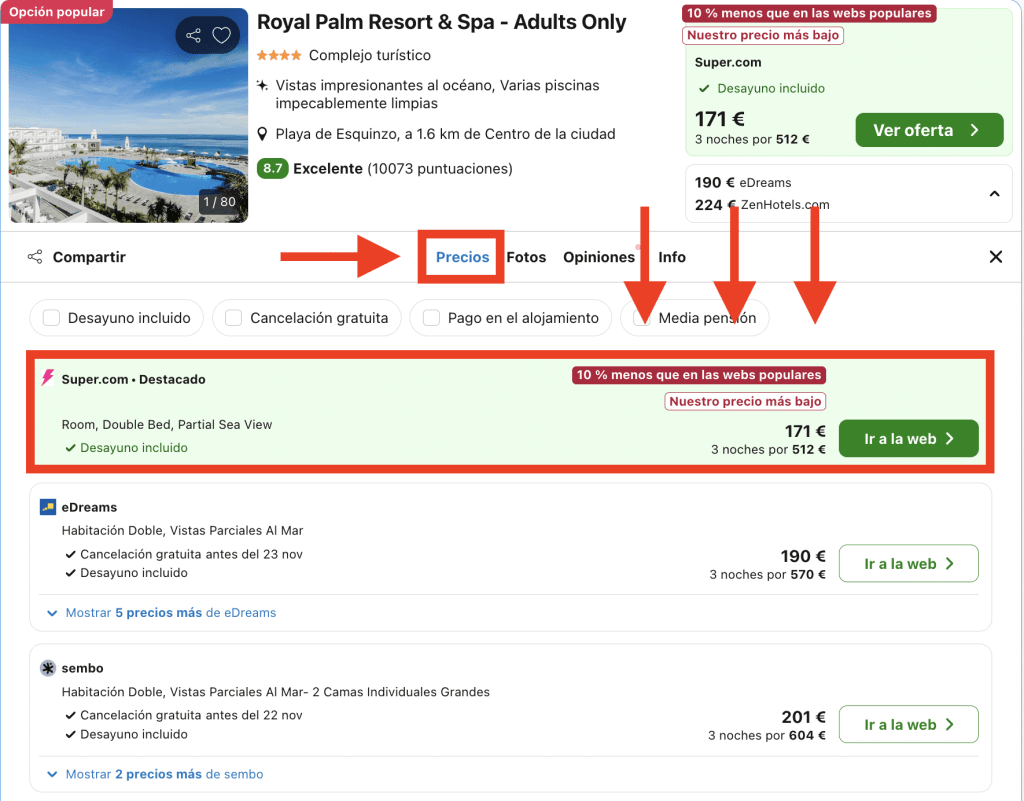Image resolution: width=1024 pixels, height=801 pixels.
Task: Close the hotel details panel
Action: [x=995, y=257]
